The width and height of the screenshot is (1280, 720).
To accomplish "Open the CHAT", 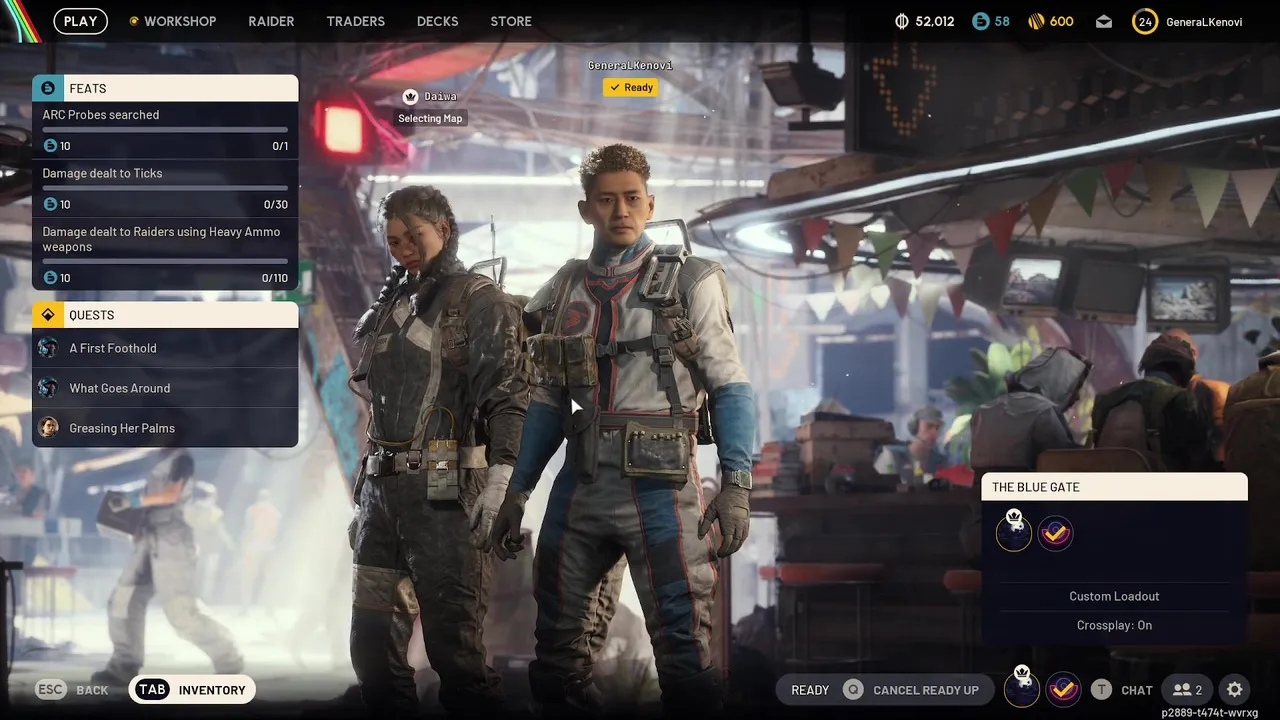I will pyautogui.click(x=1137, y=690).
